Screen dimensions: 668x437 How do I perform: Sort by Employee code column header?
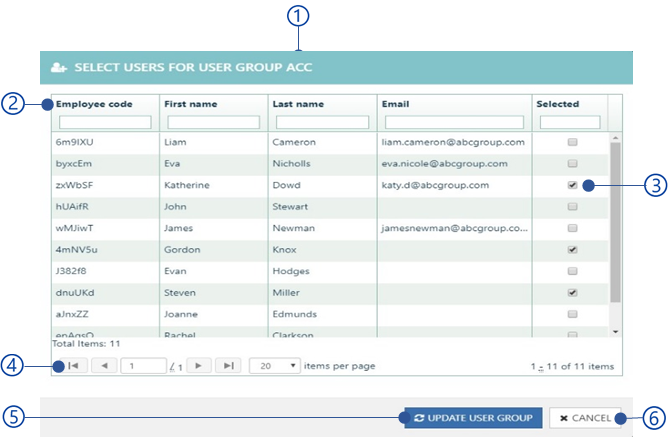(x=94, y=104)
